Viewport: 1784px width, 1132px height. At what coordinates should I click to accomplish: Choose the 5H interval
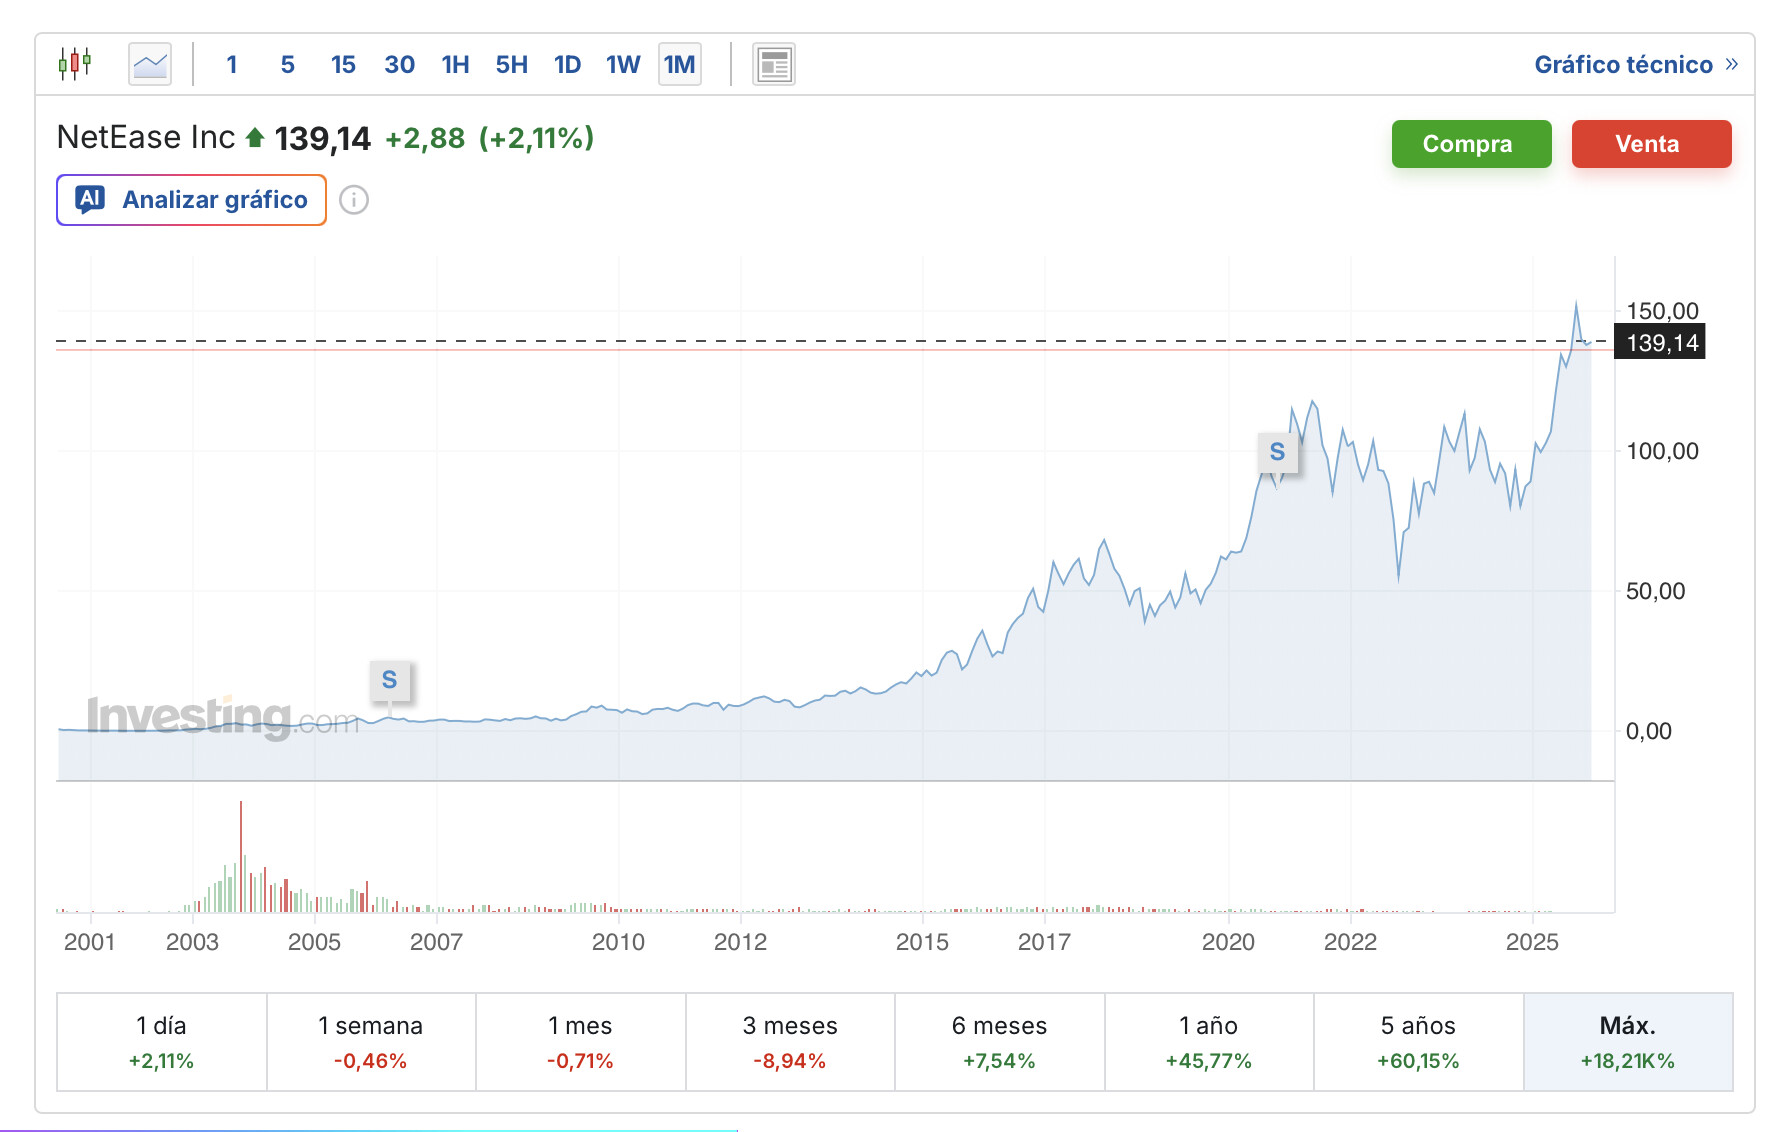point(511,65)
